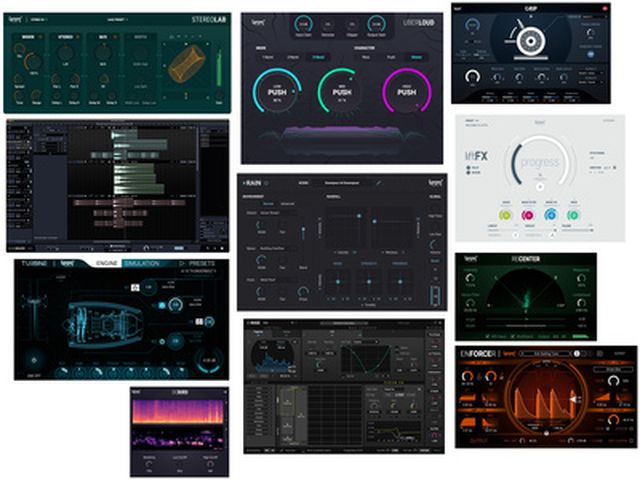The height and width of the screenshot is (480, 640).
Task: Click the info icon in the Enforcer header
Action: coord(577,354)
